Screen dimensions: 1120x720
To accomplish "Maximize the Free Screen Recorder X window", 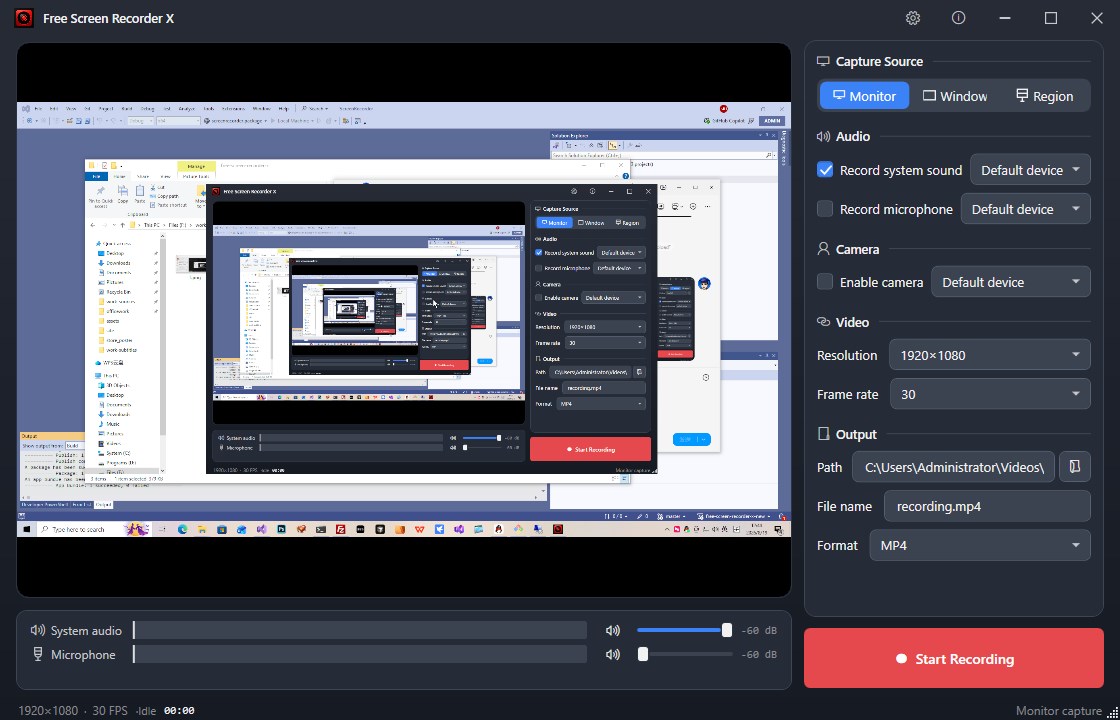I will 1051,18.
